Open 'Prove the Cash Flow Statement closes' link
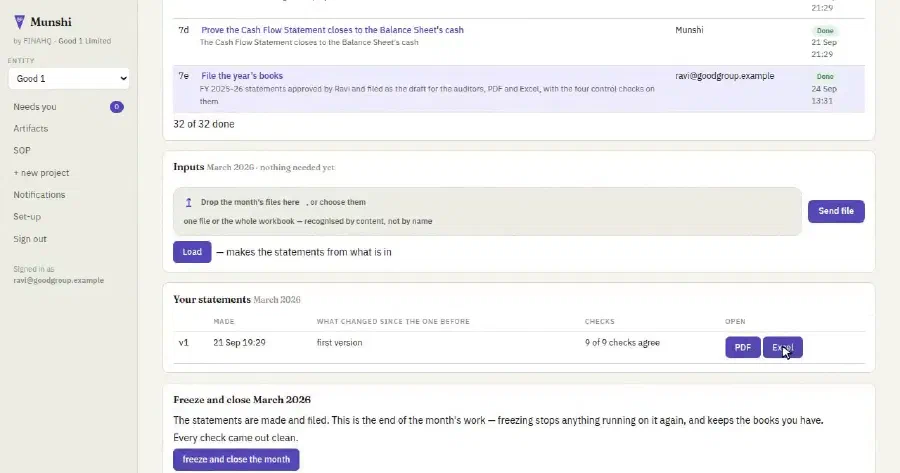Viewport: 900px width, 473px height. point(332,30)
